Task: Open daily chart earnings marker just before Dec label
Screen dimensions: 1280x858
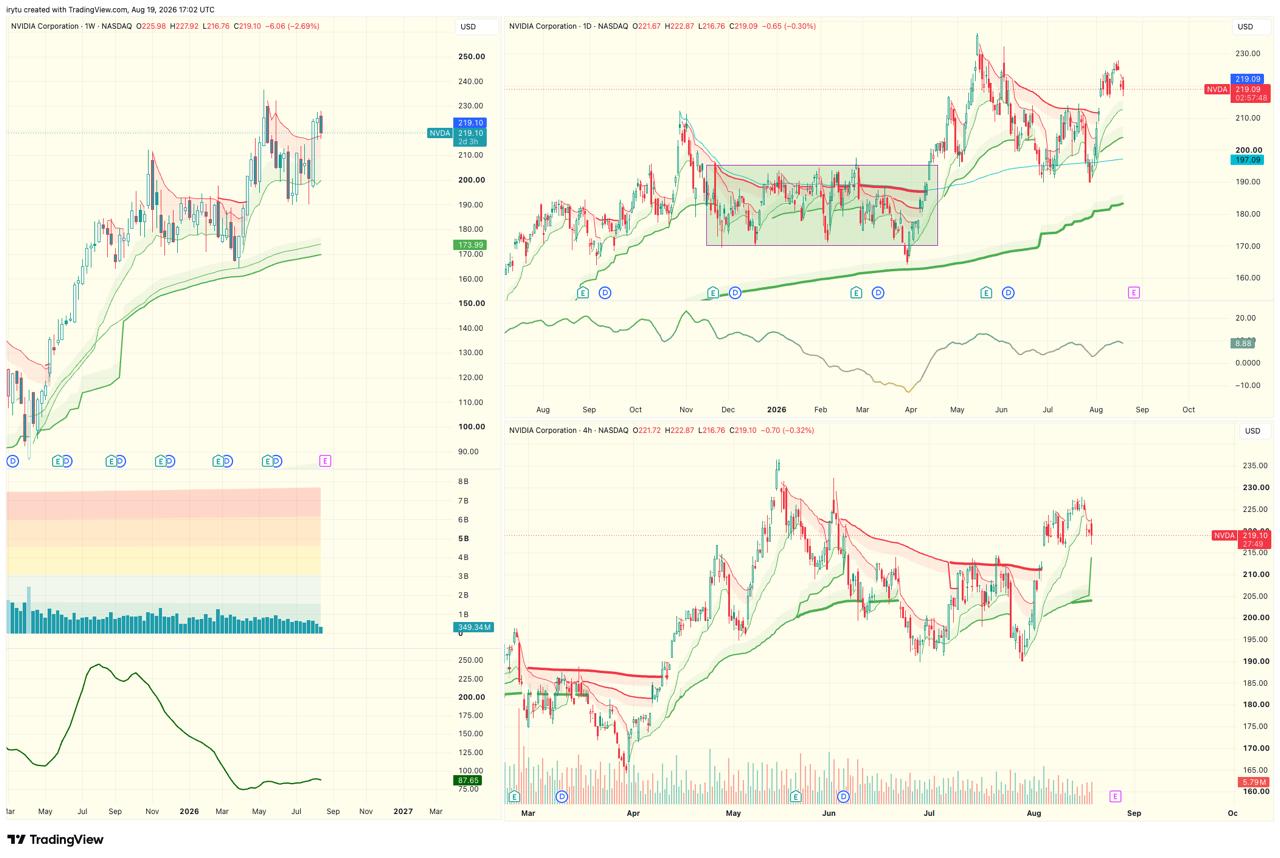Action: click(713, 292)
